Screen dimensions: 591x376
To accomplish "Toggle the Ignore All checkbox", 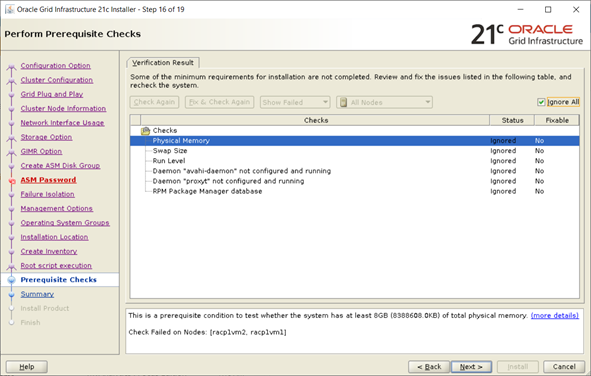I will (541, 102).
